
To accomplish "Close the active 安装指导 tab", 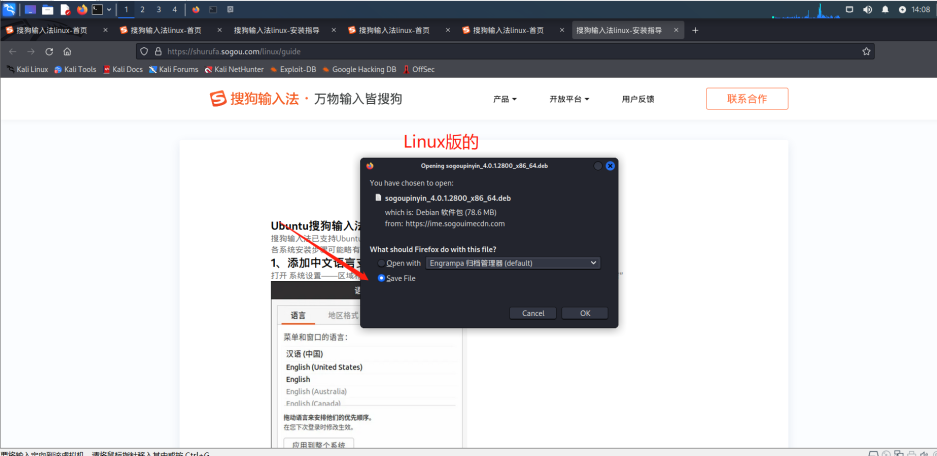I will pos(676,30).
